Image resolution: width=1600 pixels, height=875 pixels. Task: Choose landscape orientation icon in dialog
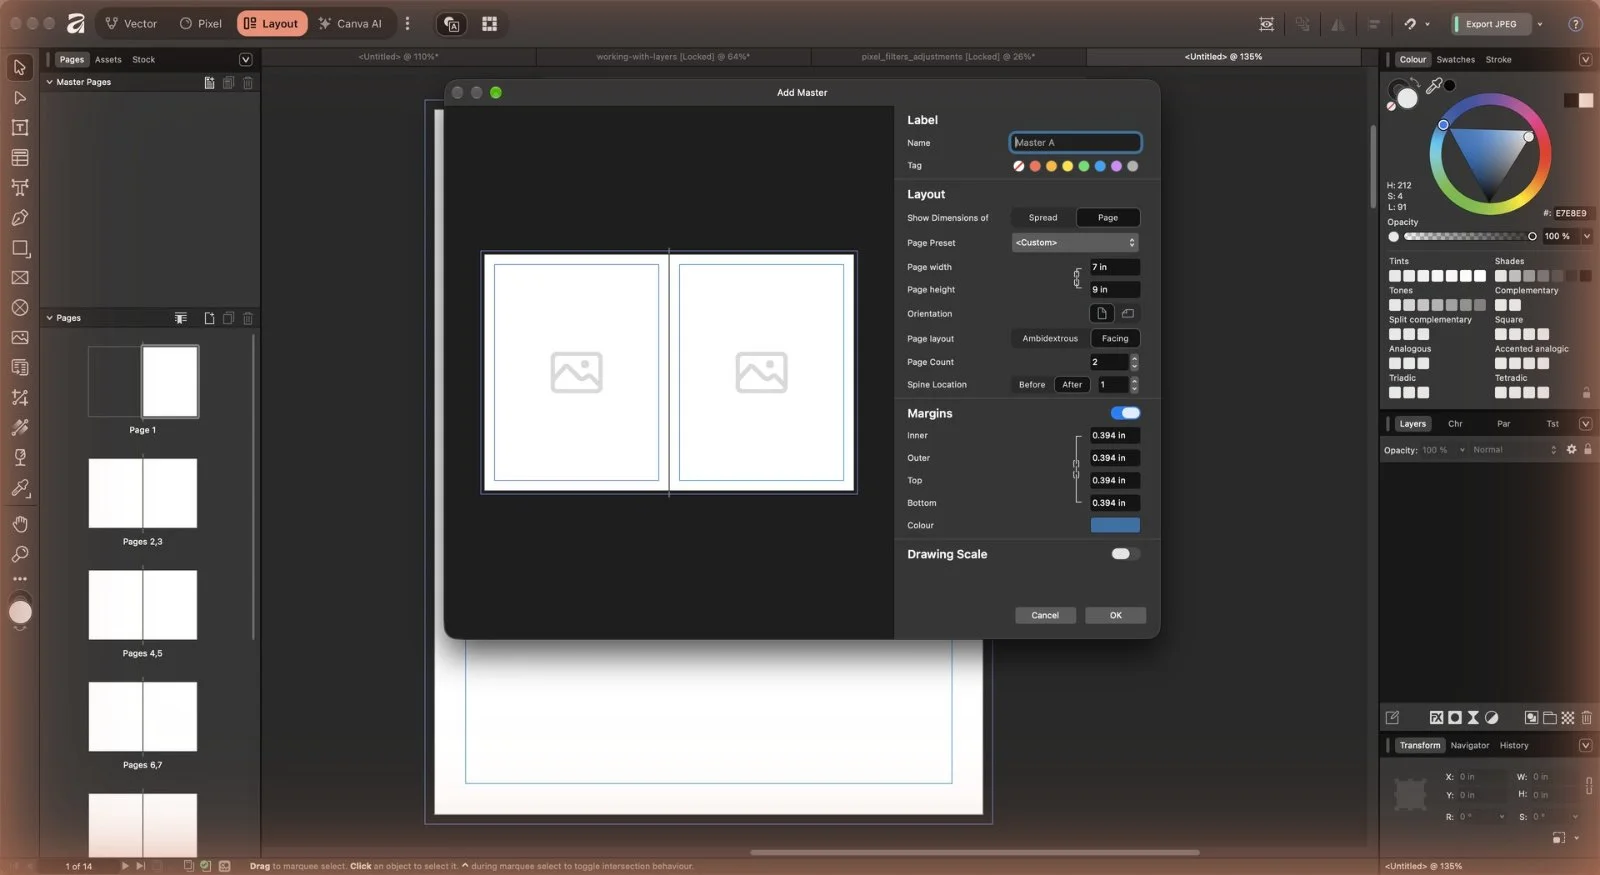1128,313
